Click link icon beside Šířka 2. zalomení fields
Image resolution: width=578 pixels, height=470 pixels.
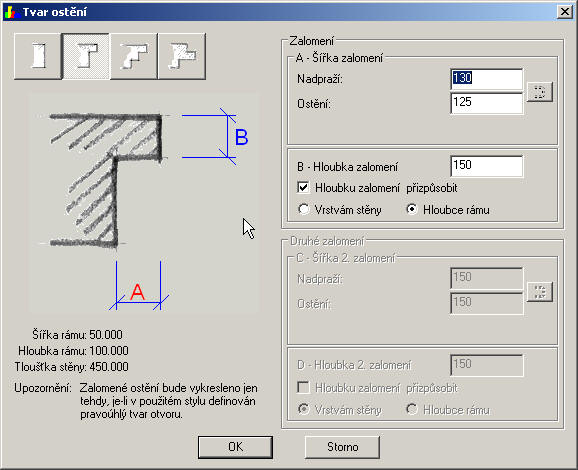click(540, 292)
